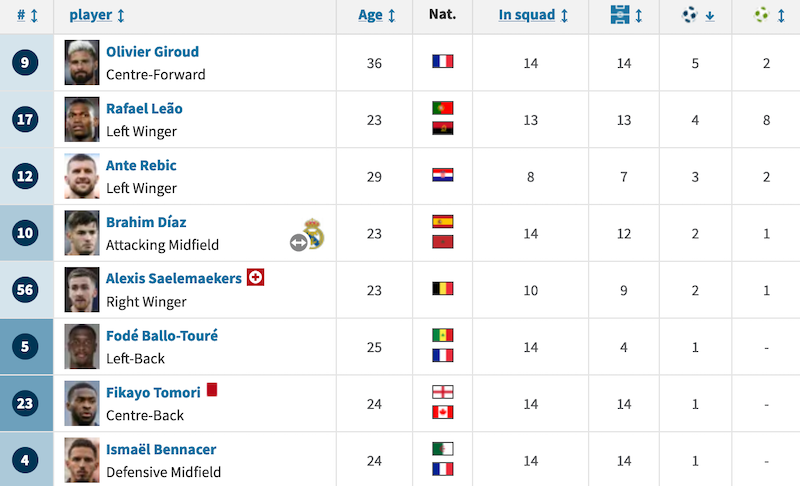
Task: Click the red card icon beside Fikayo Tomori
Action: point(212,390)
